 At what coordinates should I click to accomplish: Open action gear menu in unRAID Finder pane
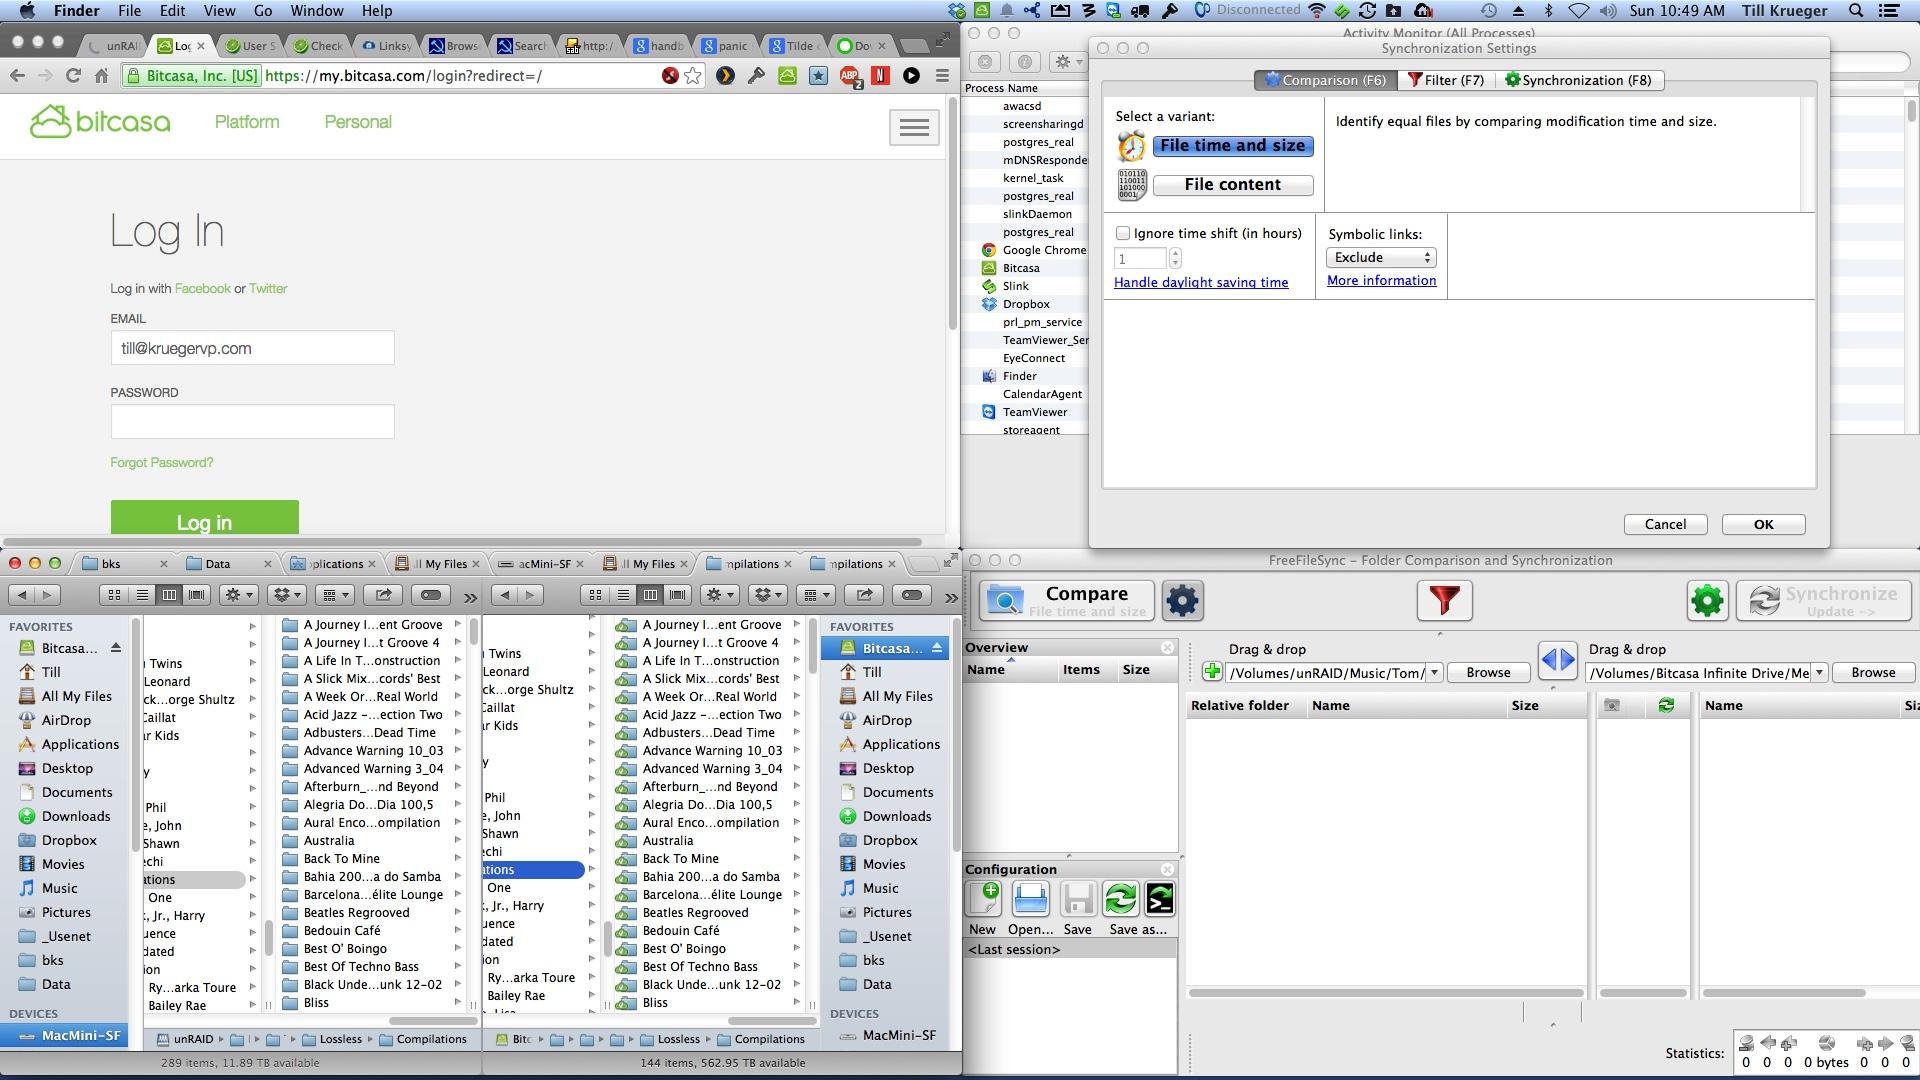[x=238, y=595]
